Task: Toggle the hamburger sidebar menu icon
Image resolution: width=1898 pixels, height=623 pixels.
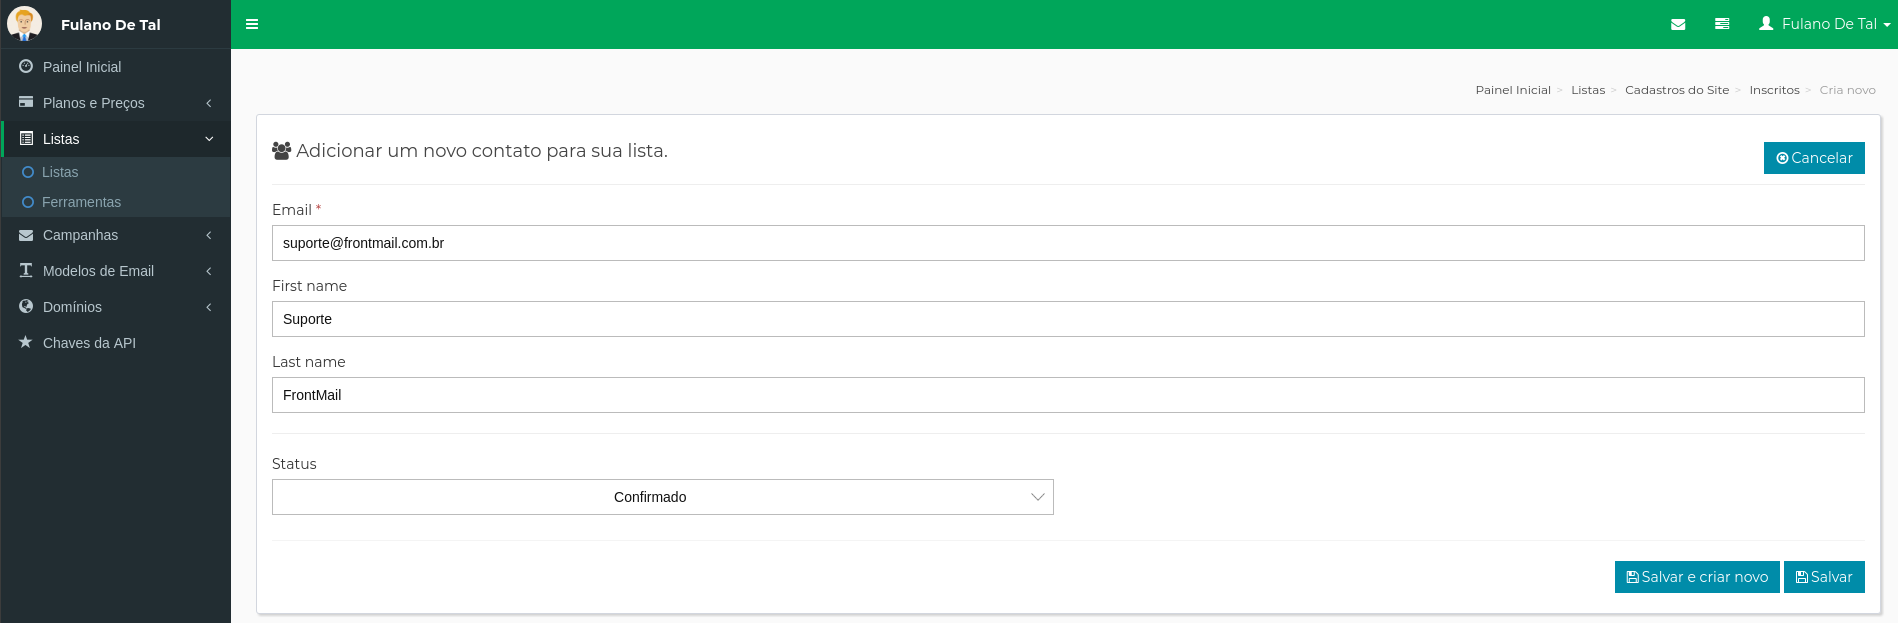Action: pos(252,24)
